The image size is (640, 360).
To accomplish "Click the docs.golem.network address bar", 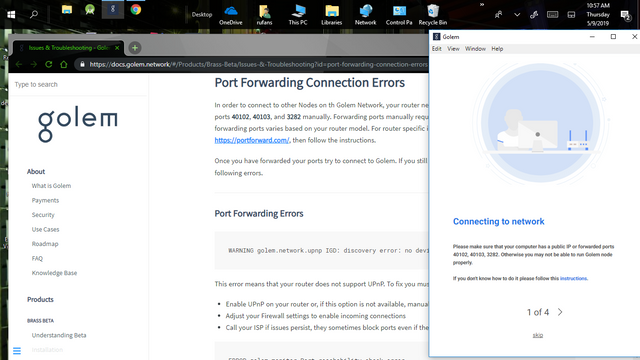I will click(x=251, y=64).
